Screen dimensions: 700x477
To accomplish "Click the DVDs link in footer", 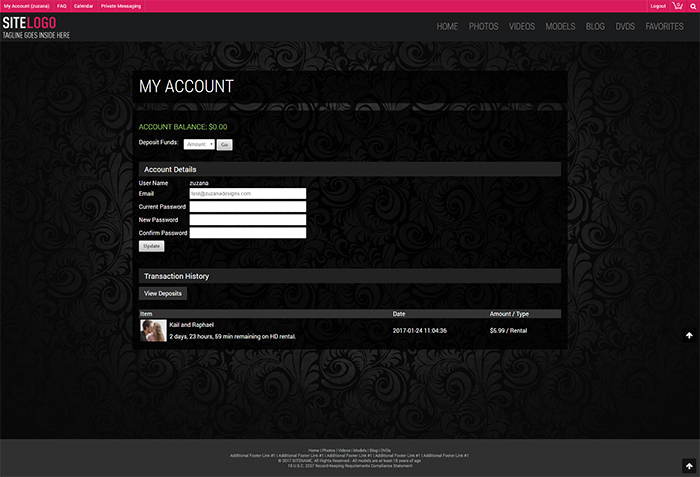I will click(x=386, y=451).
